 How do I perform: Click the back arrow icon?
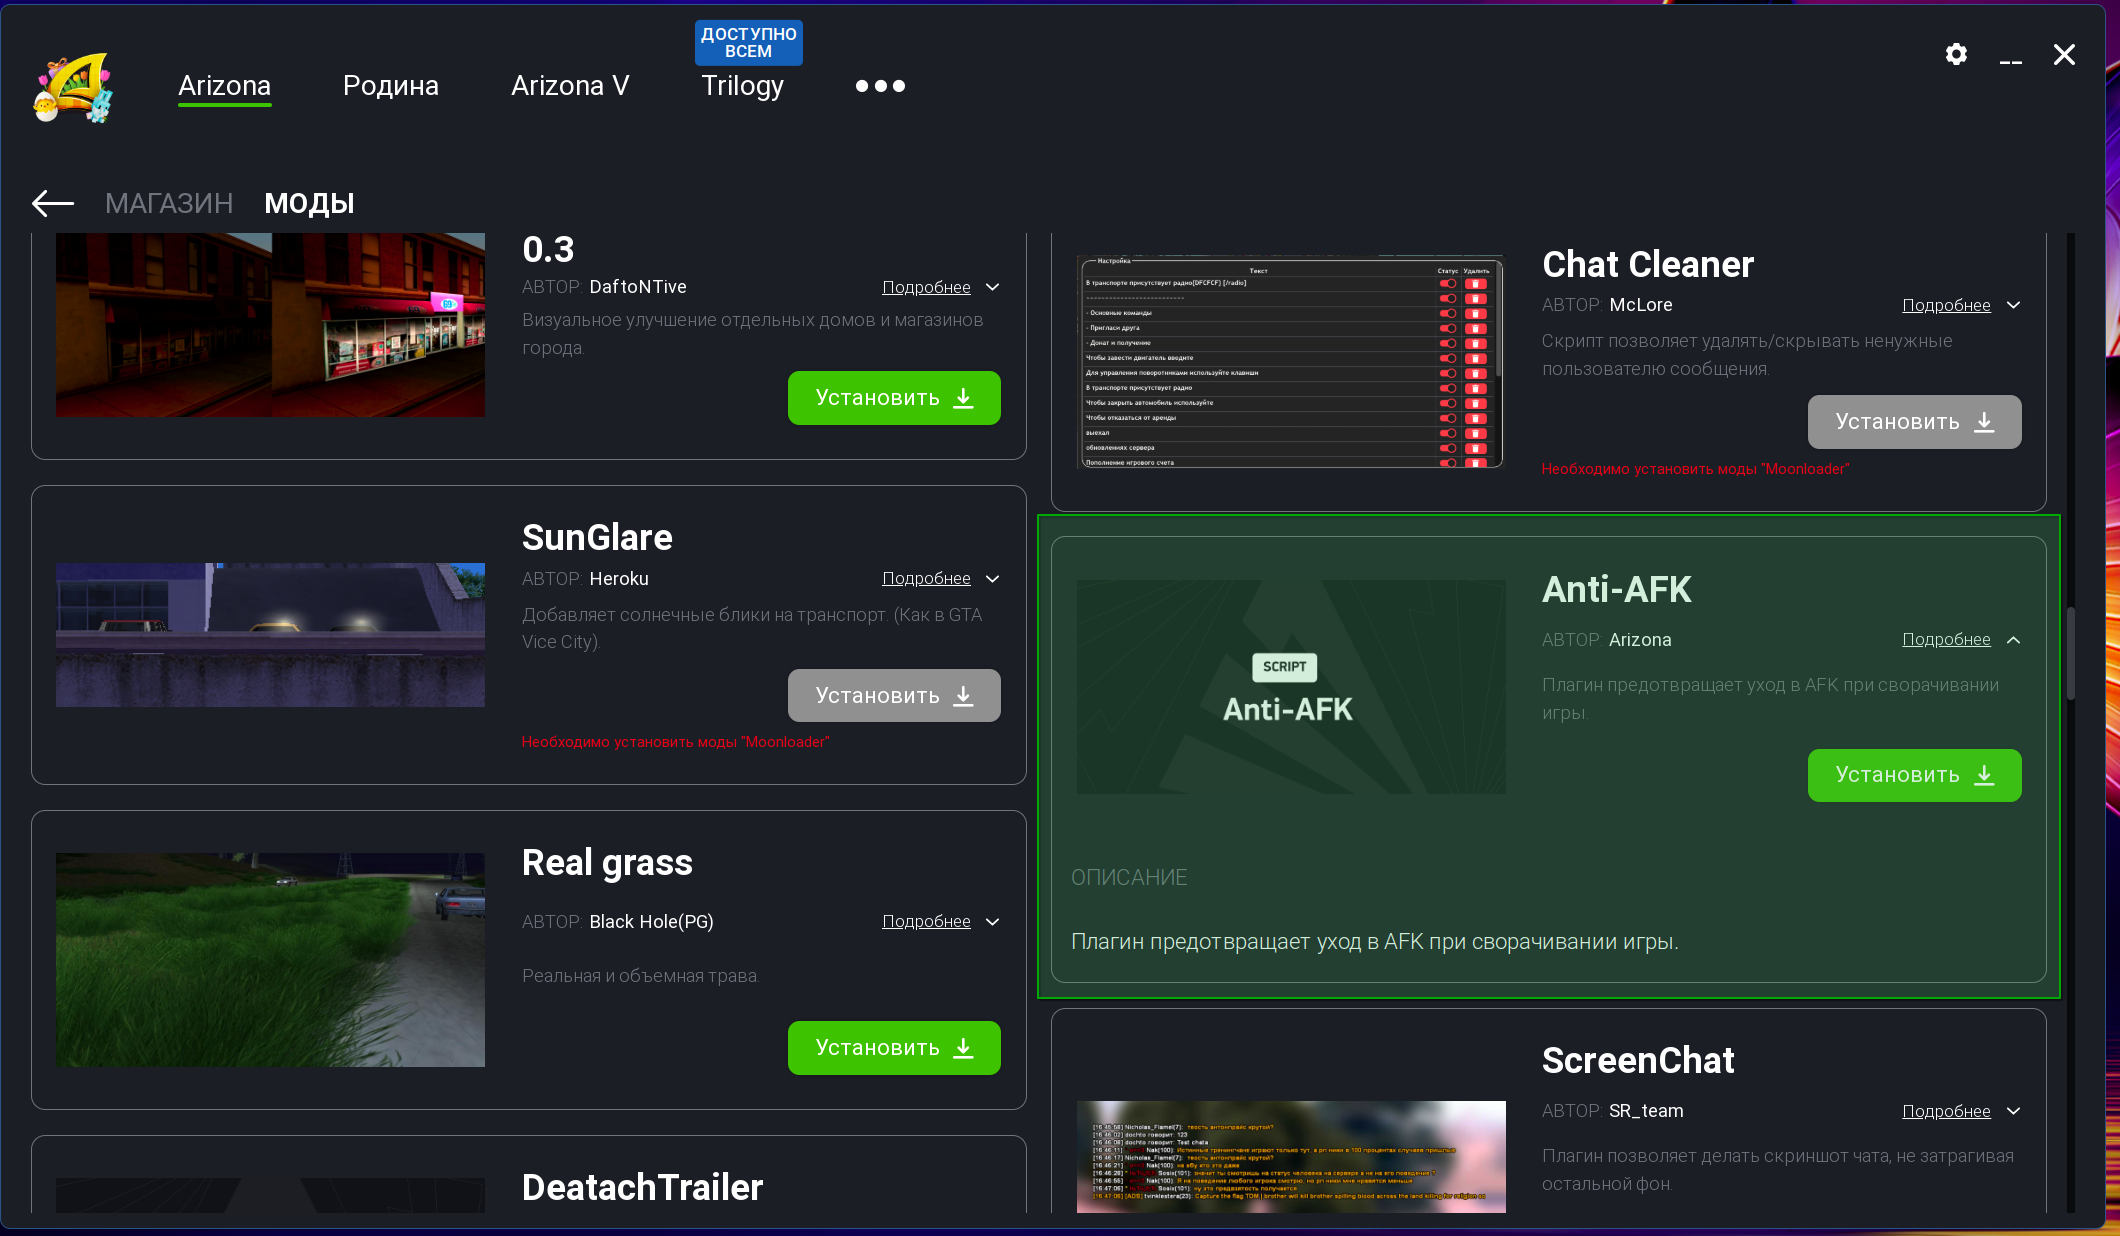(53, 203)
